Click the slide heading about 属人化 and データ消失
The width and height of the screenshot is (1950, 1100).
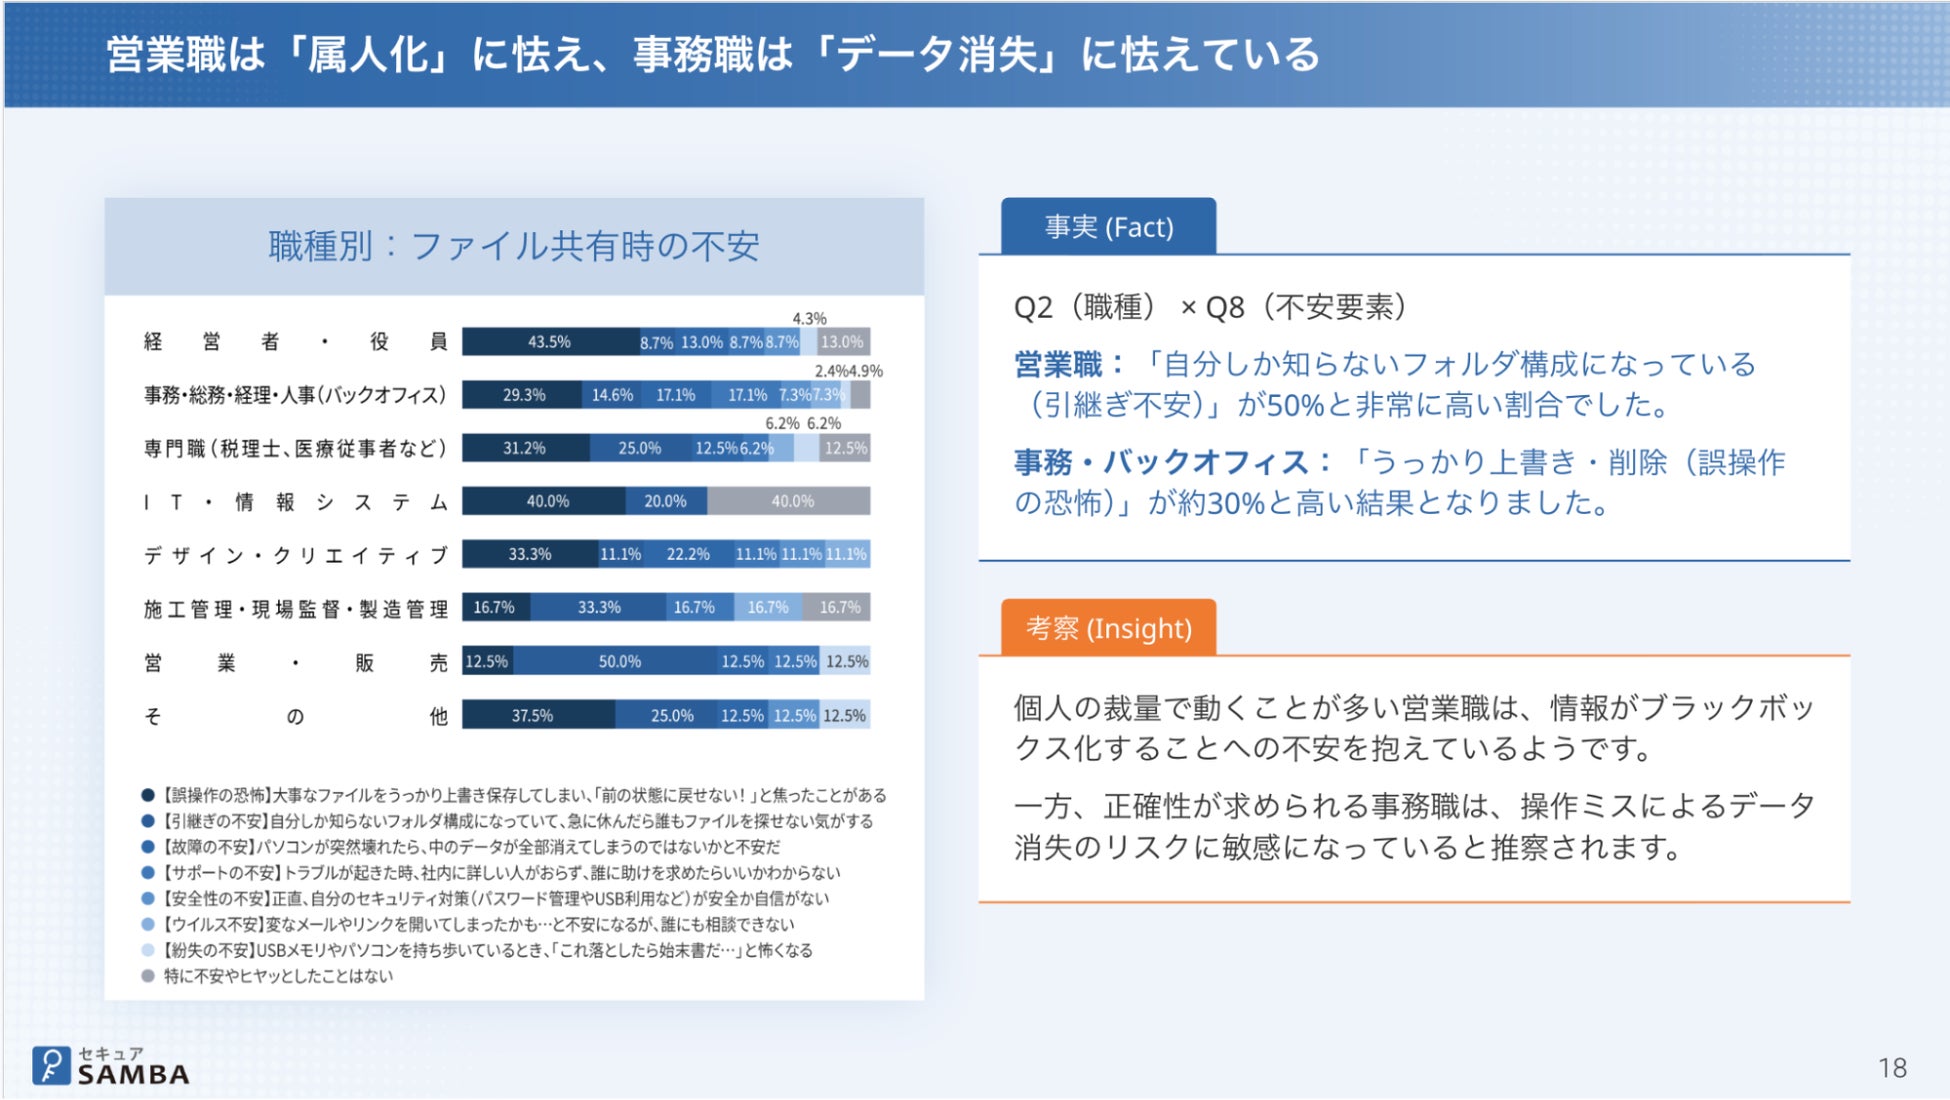[712, 54]
